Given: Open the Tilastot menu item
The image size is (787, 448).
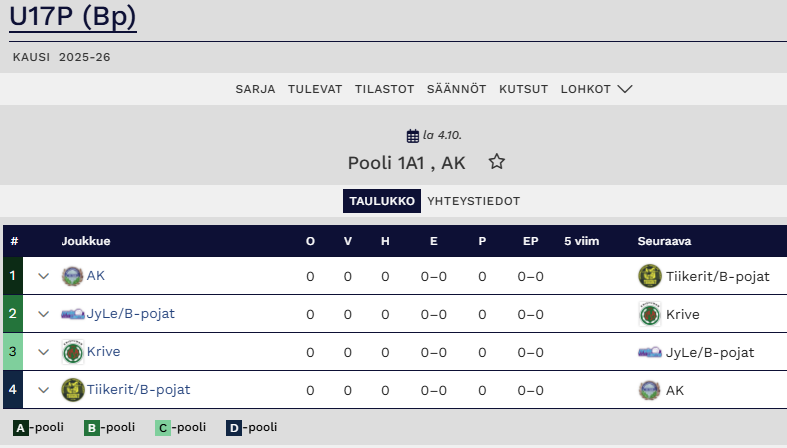Looking at the screenshot, I should (x=384, y=89).
